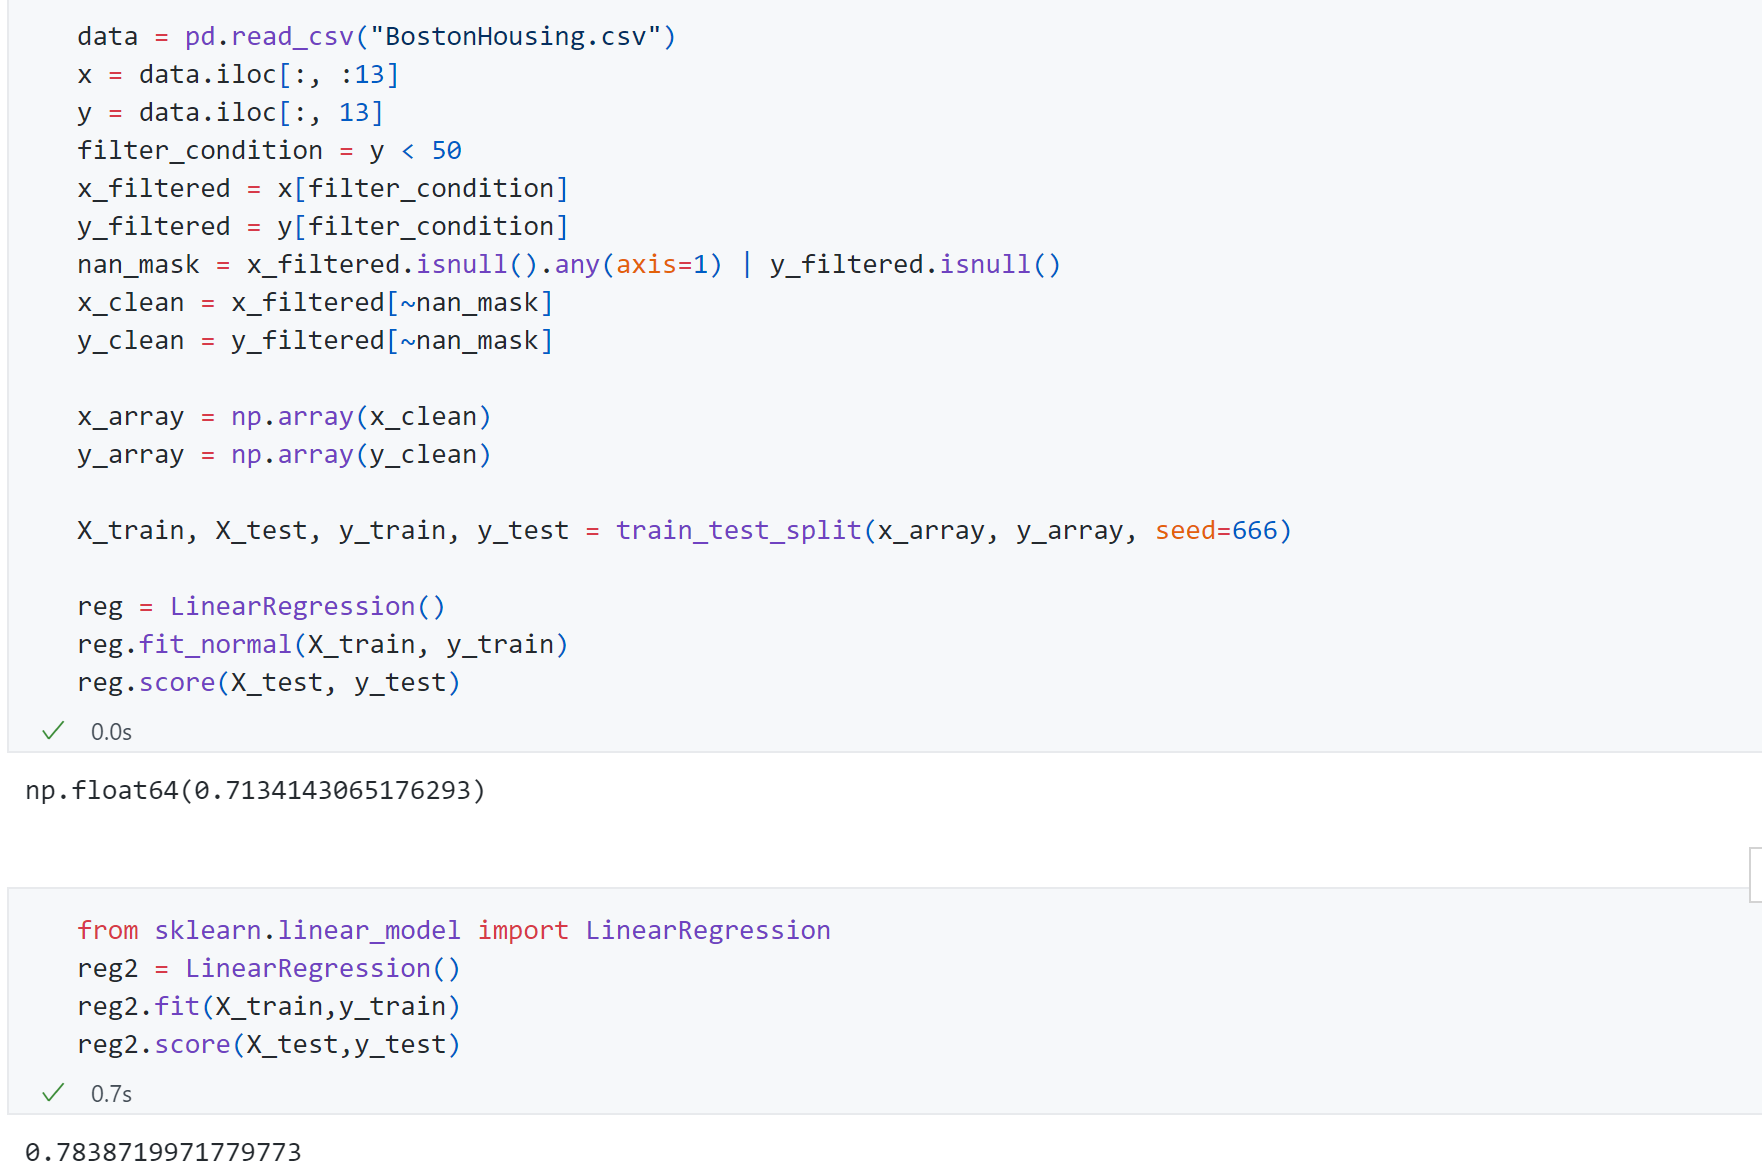Click the train_test_split function name
The image size is (1762, 1176).
pyautogui.click(x=739, y=530)
